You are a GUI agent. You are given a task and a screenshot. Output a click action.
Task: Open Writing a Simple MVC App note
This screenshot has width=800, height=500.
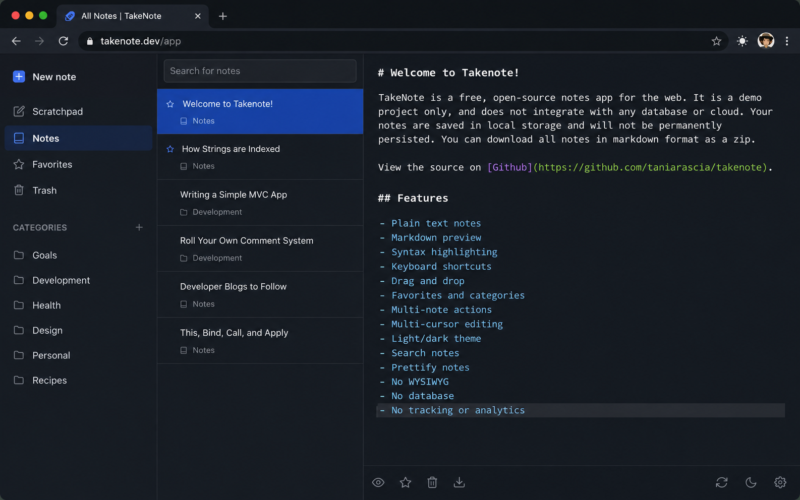click(x=260, y=203)
